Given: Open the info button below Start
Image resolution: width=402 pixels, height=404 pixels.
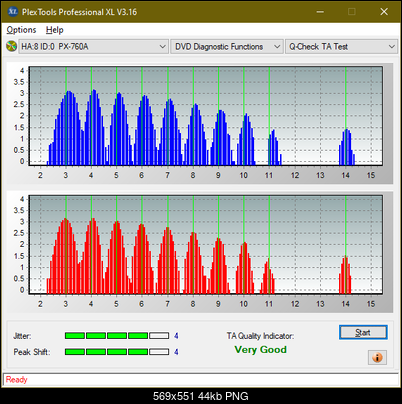Looking at the screenshot, I should tap(377, 357).
